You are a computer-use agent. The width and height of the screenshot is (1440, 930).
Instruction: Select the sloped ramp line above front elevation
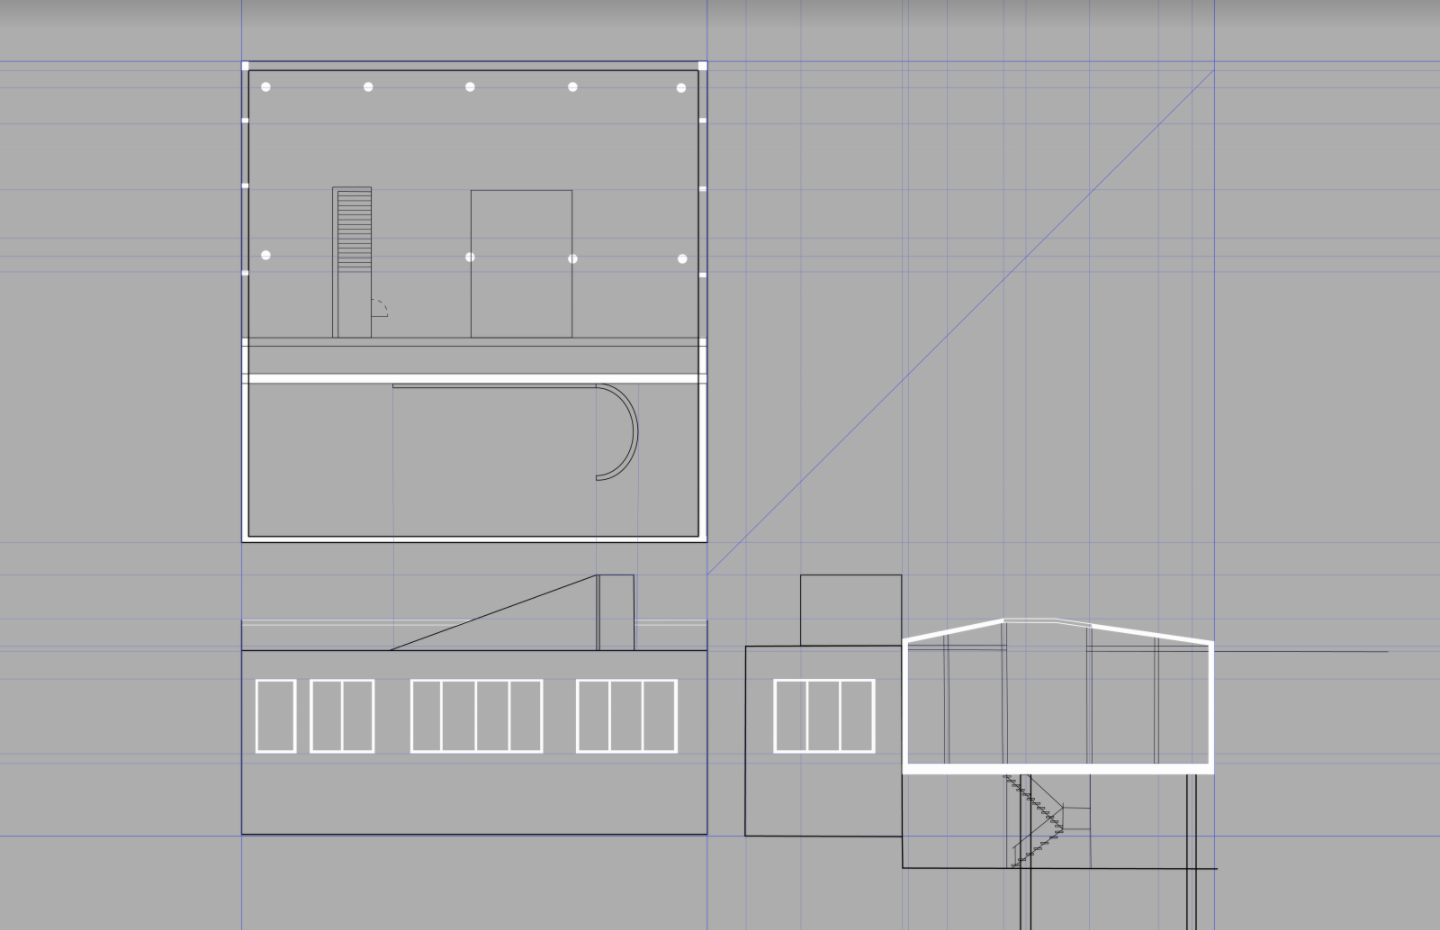(x=494, y=612)
